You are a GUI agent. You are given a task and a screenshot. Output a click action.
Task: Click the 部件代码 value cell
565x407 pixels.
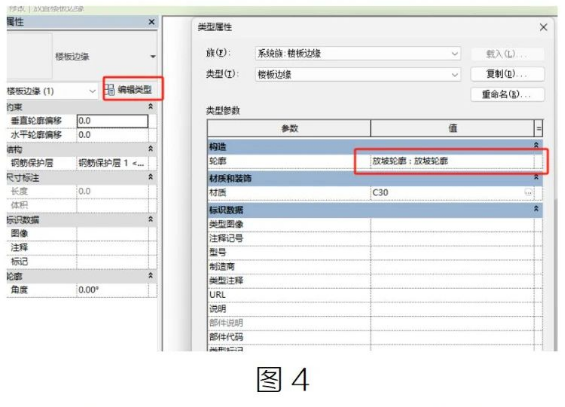[453, 337]
